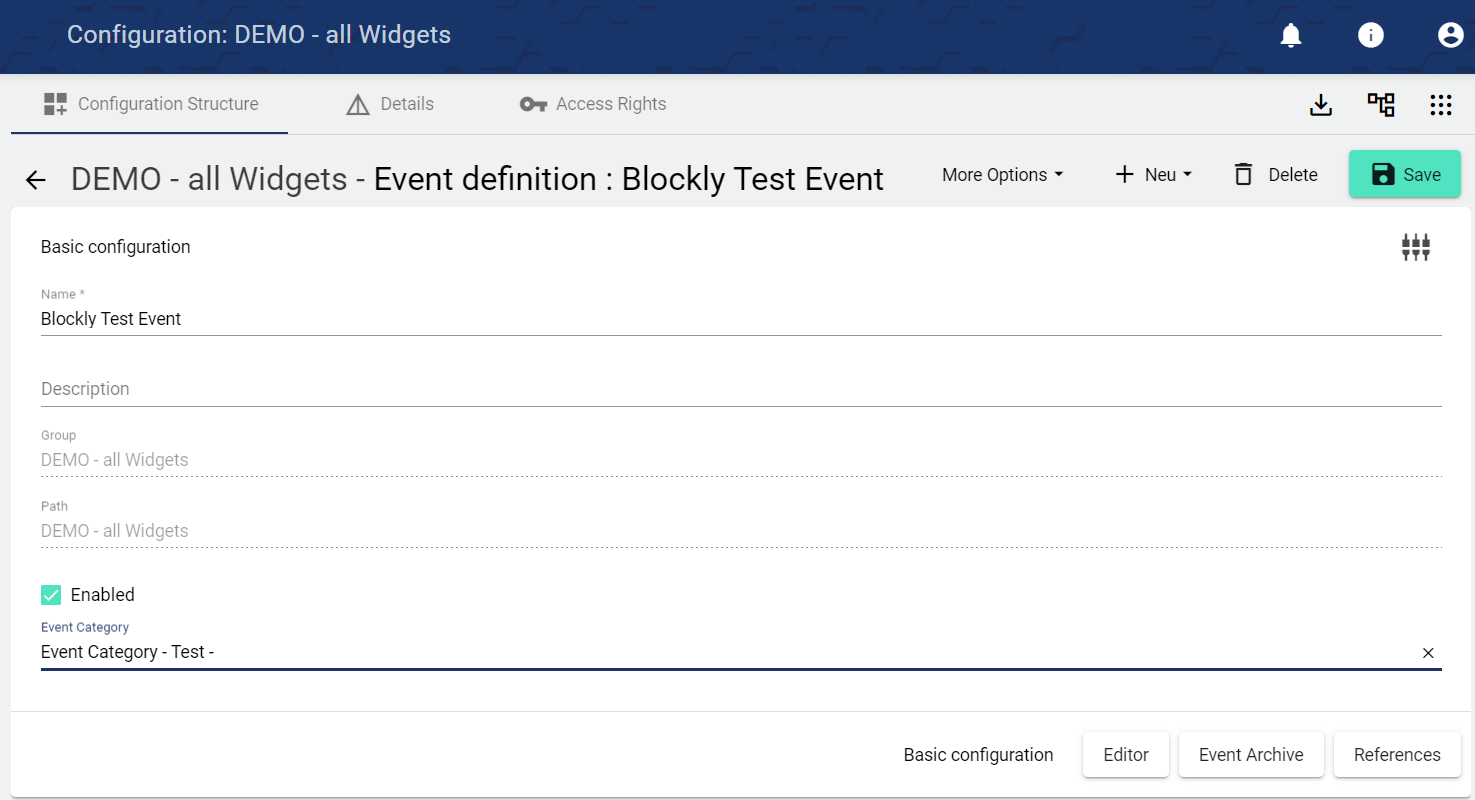This screenshot has width=1475, height=800.
Task: Select the Configuration Structure tab
Action: point(150,104)
